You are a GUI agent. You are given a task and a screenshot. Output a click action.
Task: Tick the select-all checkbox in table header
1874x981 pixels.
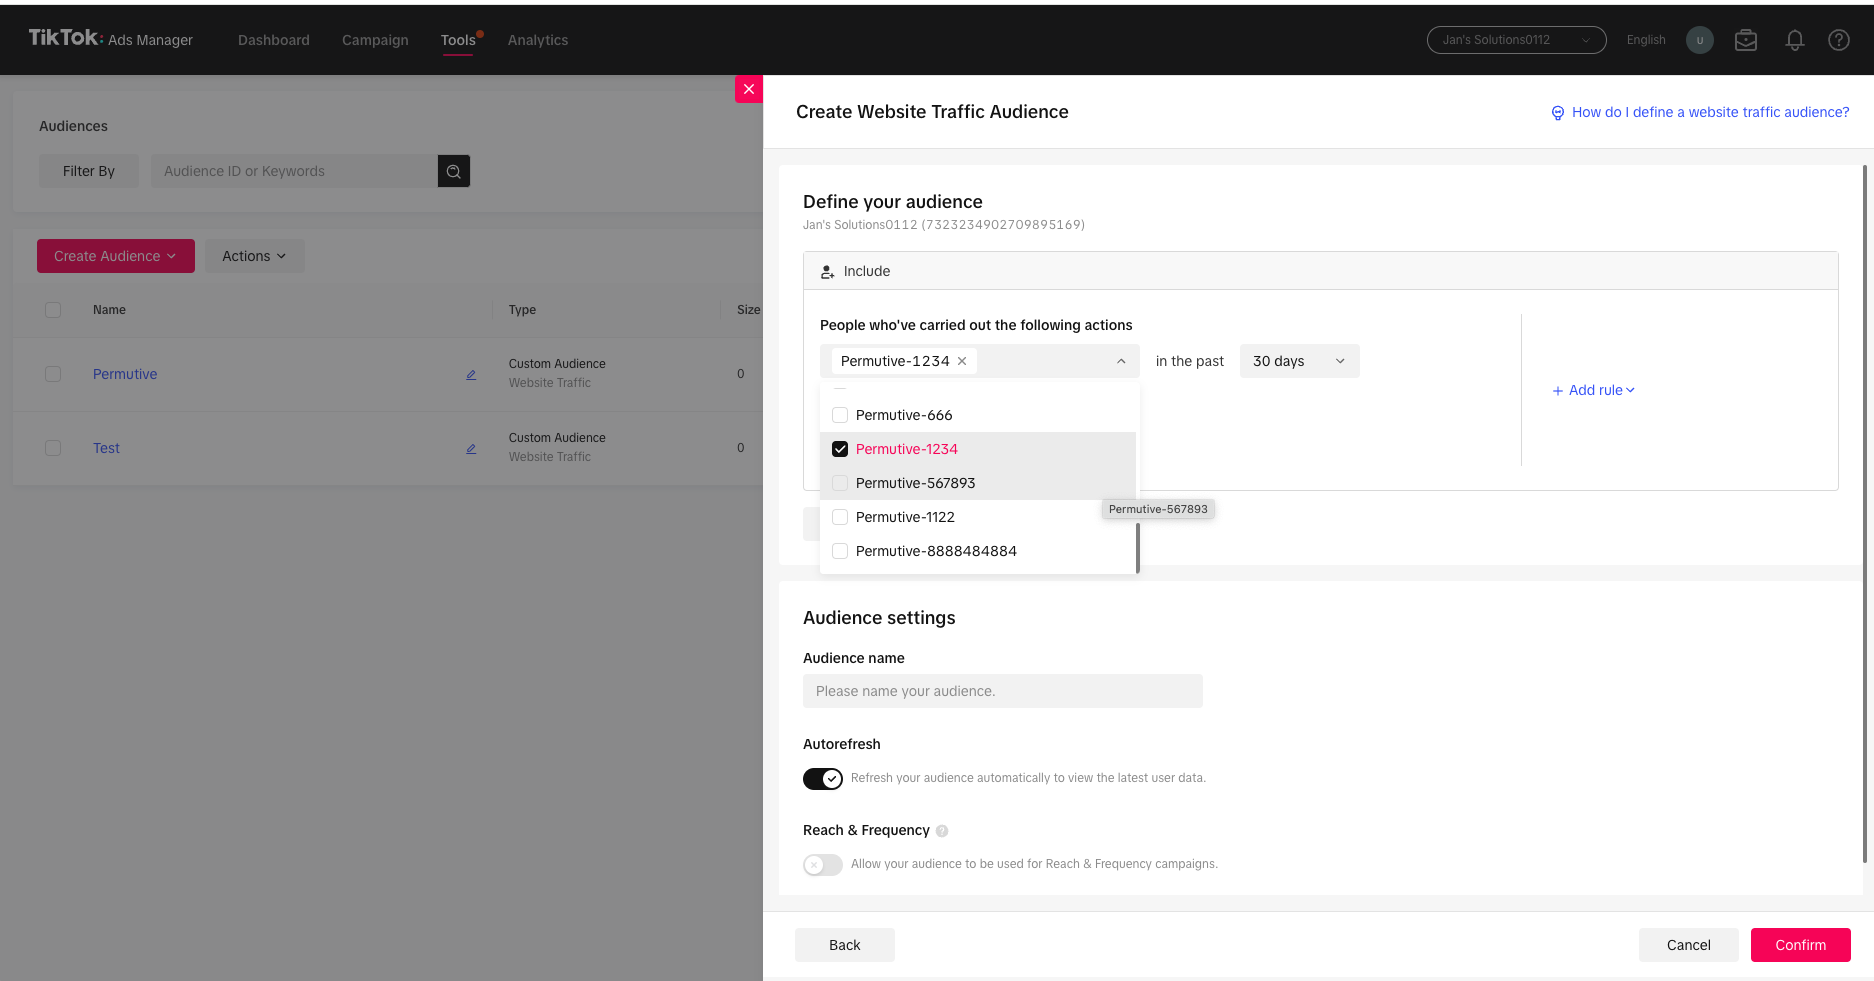point(53,310)
